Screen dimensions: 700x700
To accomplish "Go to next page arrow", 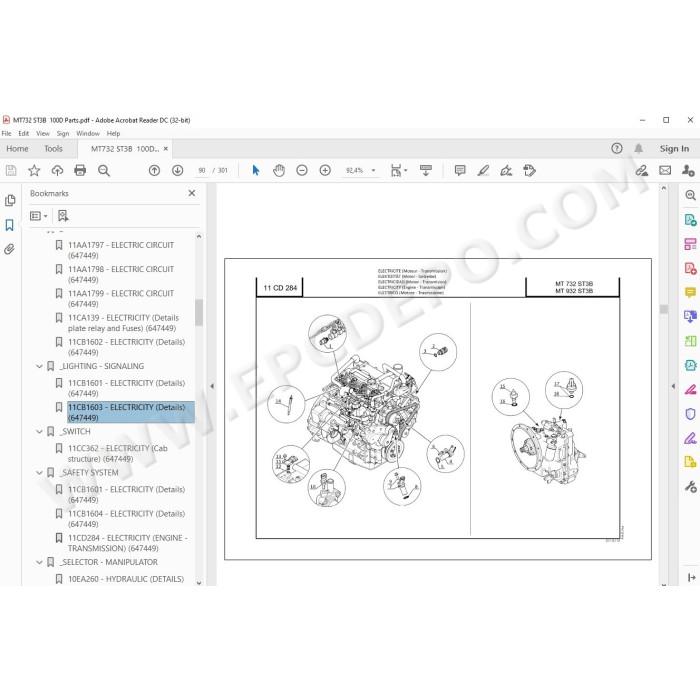I will tap(178, 170).
